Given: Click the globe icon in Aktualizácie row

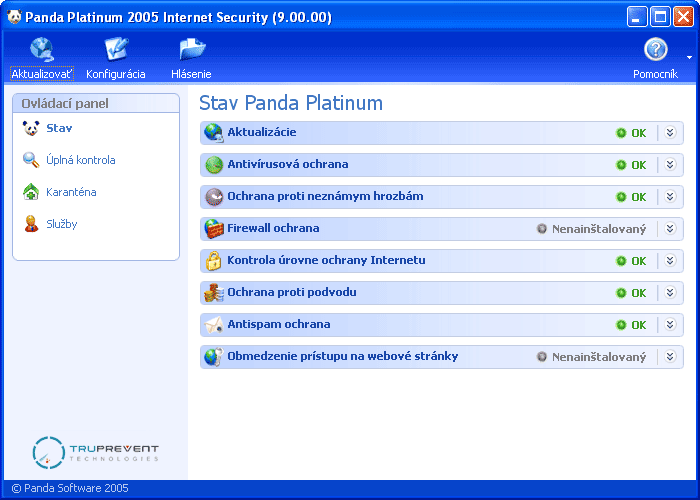Looking at the screenshot, I should (x=214, y=133).
